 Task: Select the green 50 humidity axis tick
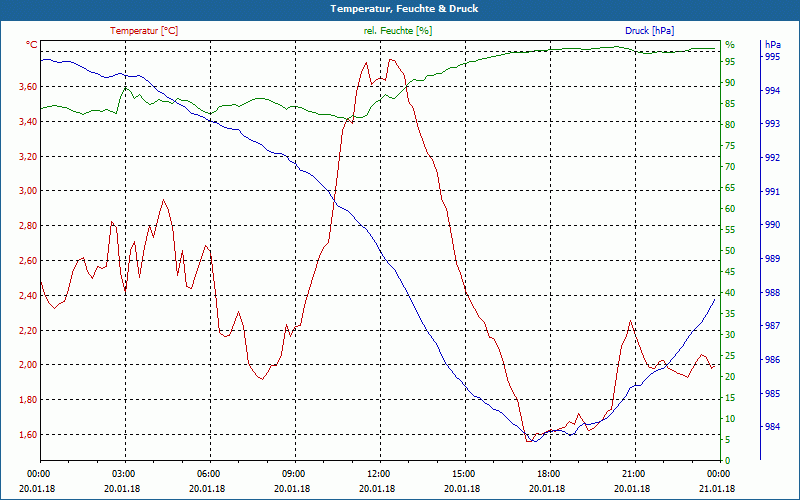point(730,251)
